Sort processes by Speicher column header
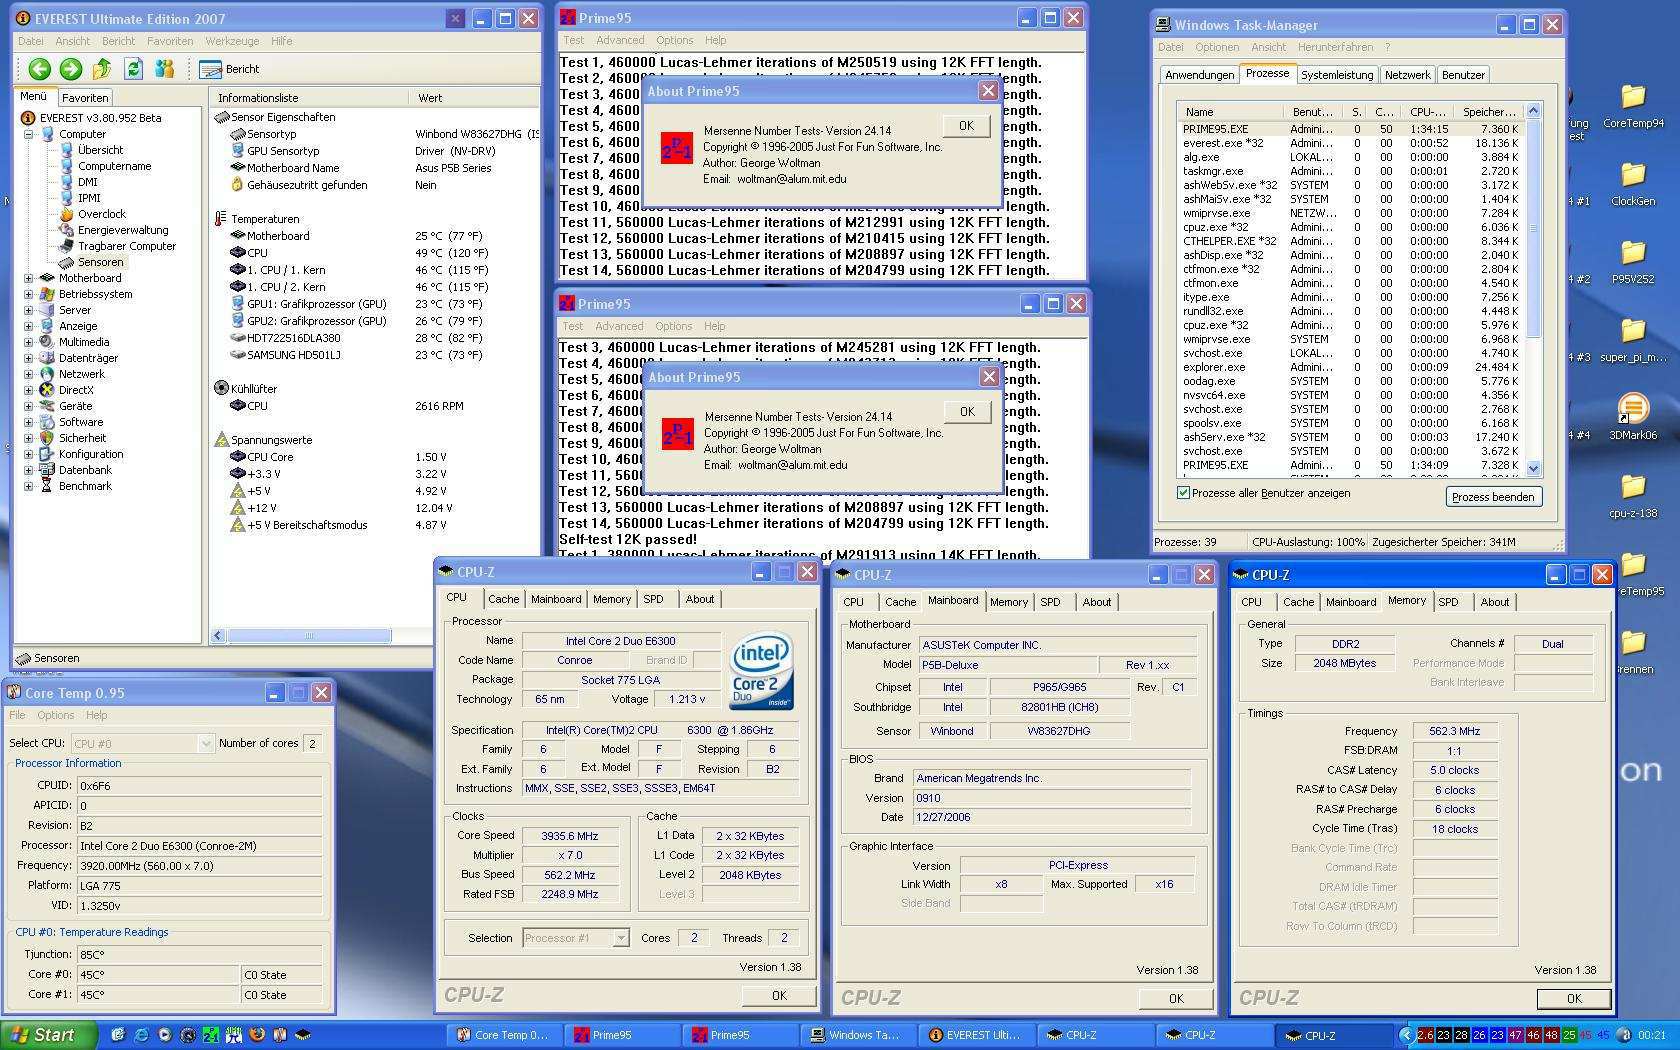 1488,112
